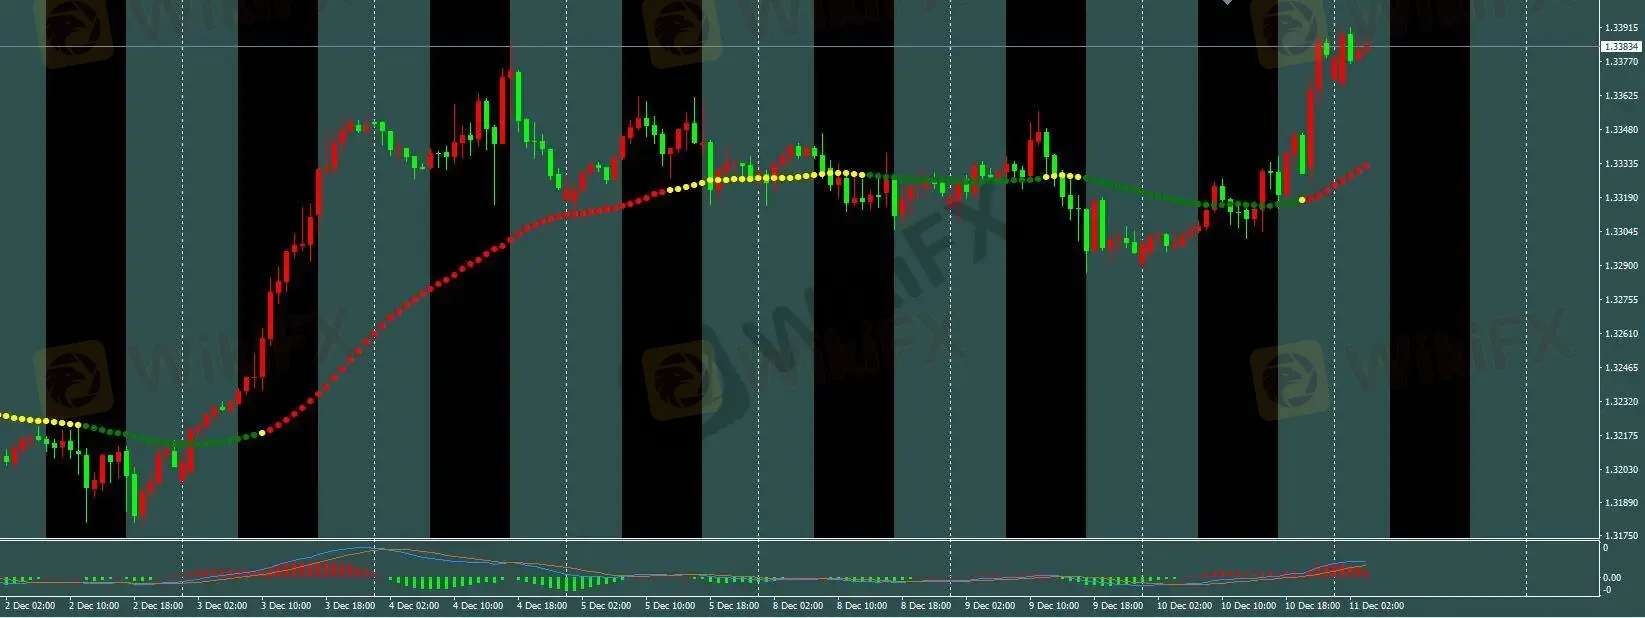Pick the 4 Dec 10:00 time label
The width and height of the screenshot is (1645, 618).
point(478,606)
